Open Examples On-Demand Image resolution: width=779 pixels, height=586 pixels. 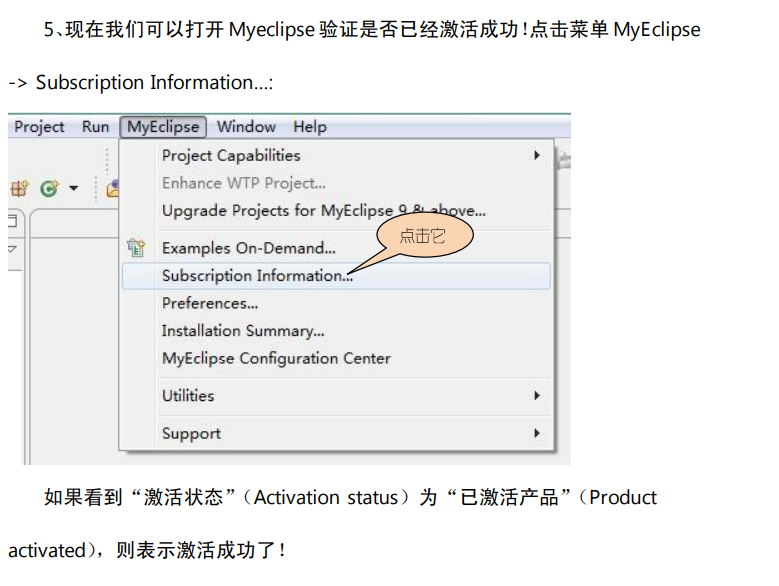point(336,248)
